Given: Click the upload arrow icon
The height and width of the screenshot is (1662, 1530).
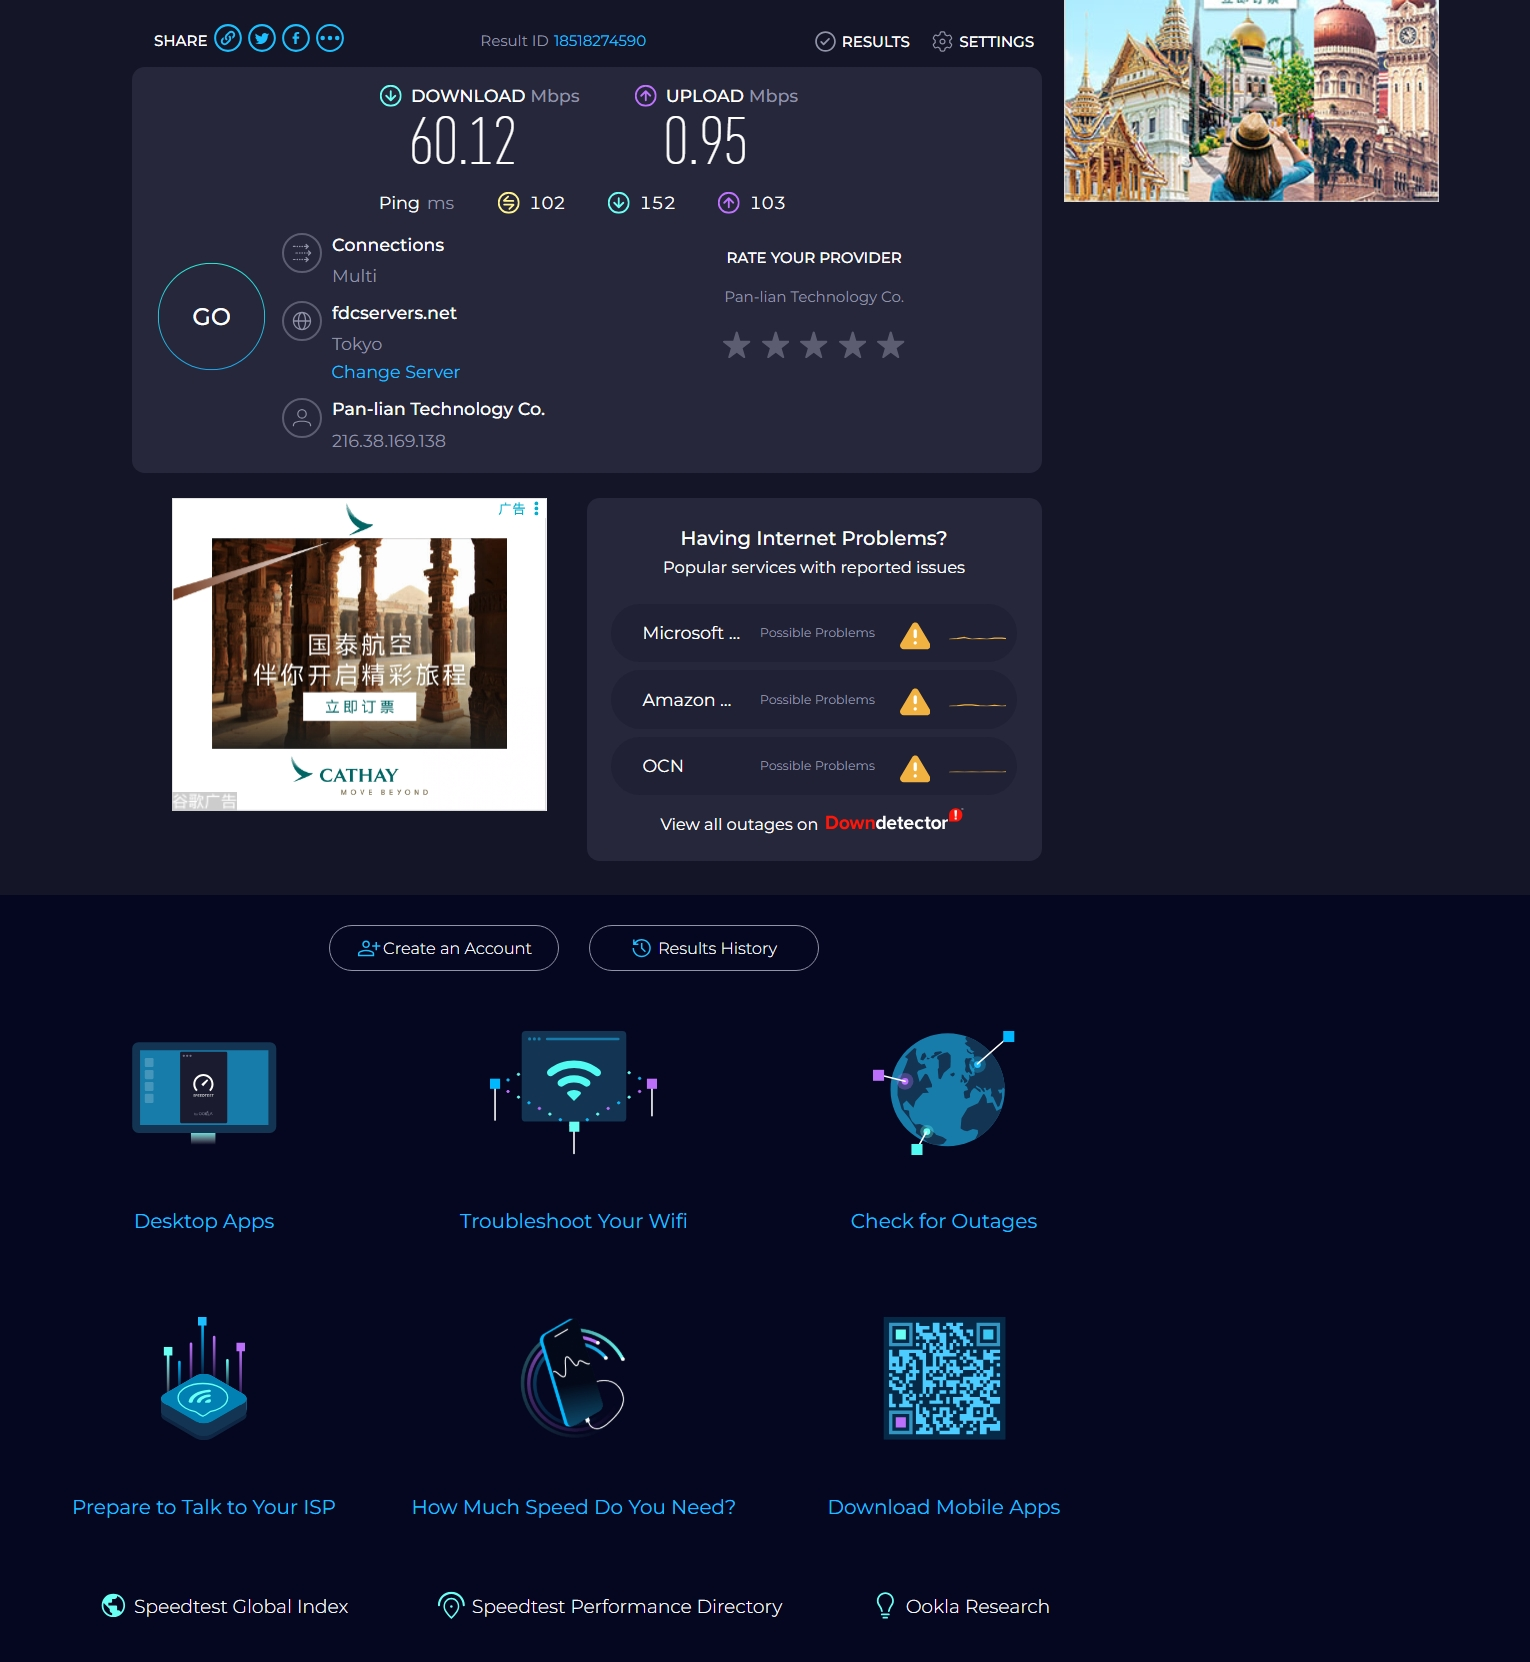Looking at the screenshot, I should tap(646, 96).
